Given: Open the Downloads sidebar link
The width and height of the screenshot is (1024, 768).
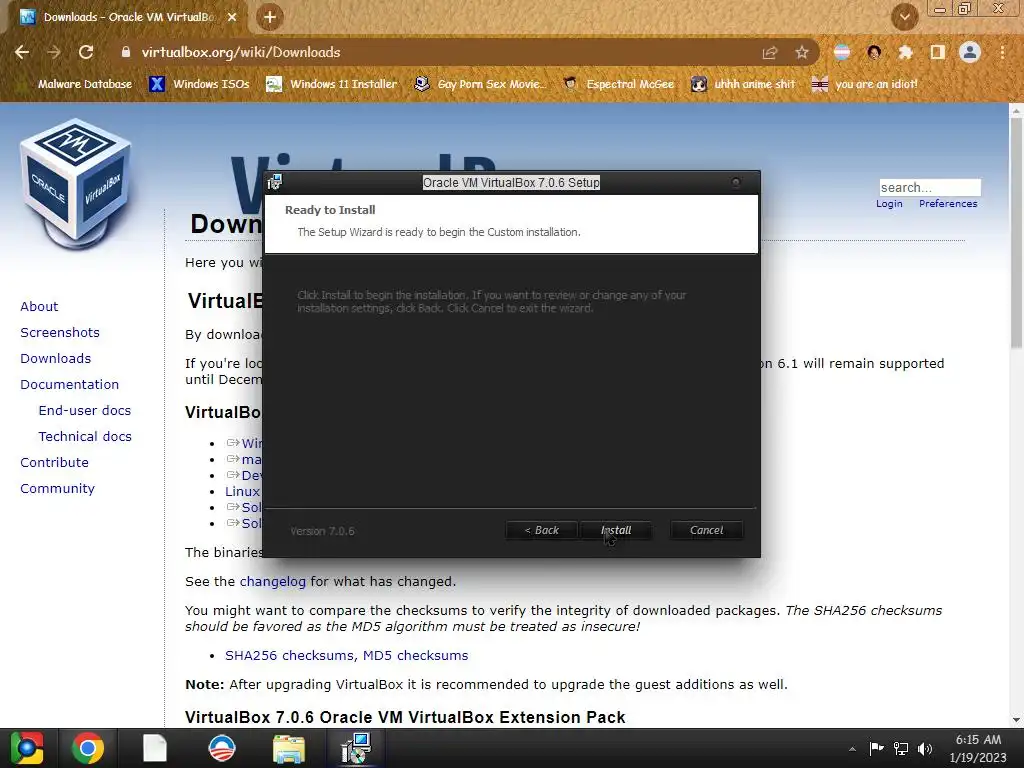Looking at the screenshot, I should pyautogui.click(x=56, y=359).
